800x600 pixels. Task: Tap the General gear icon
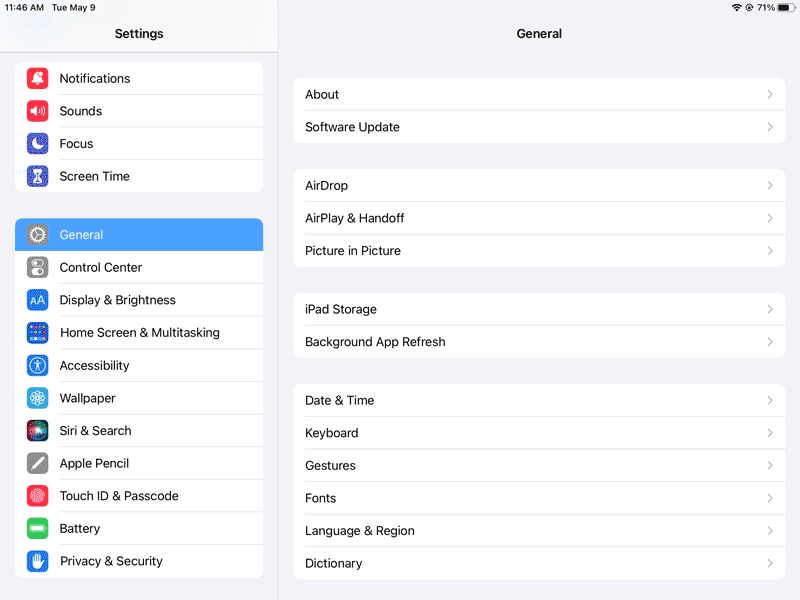click(37, 235)
